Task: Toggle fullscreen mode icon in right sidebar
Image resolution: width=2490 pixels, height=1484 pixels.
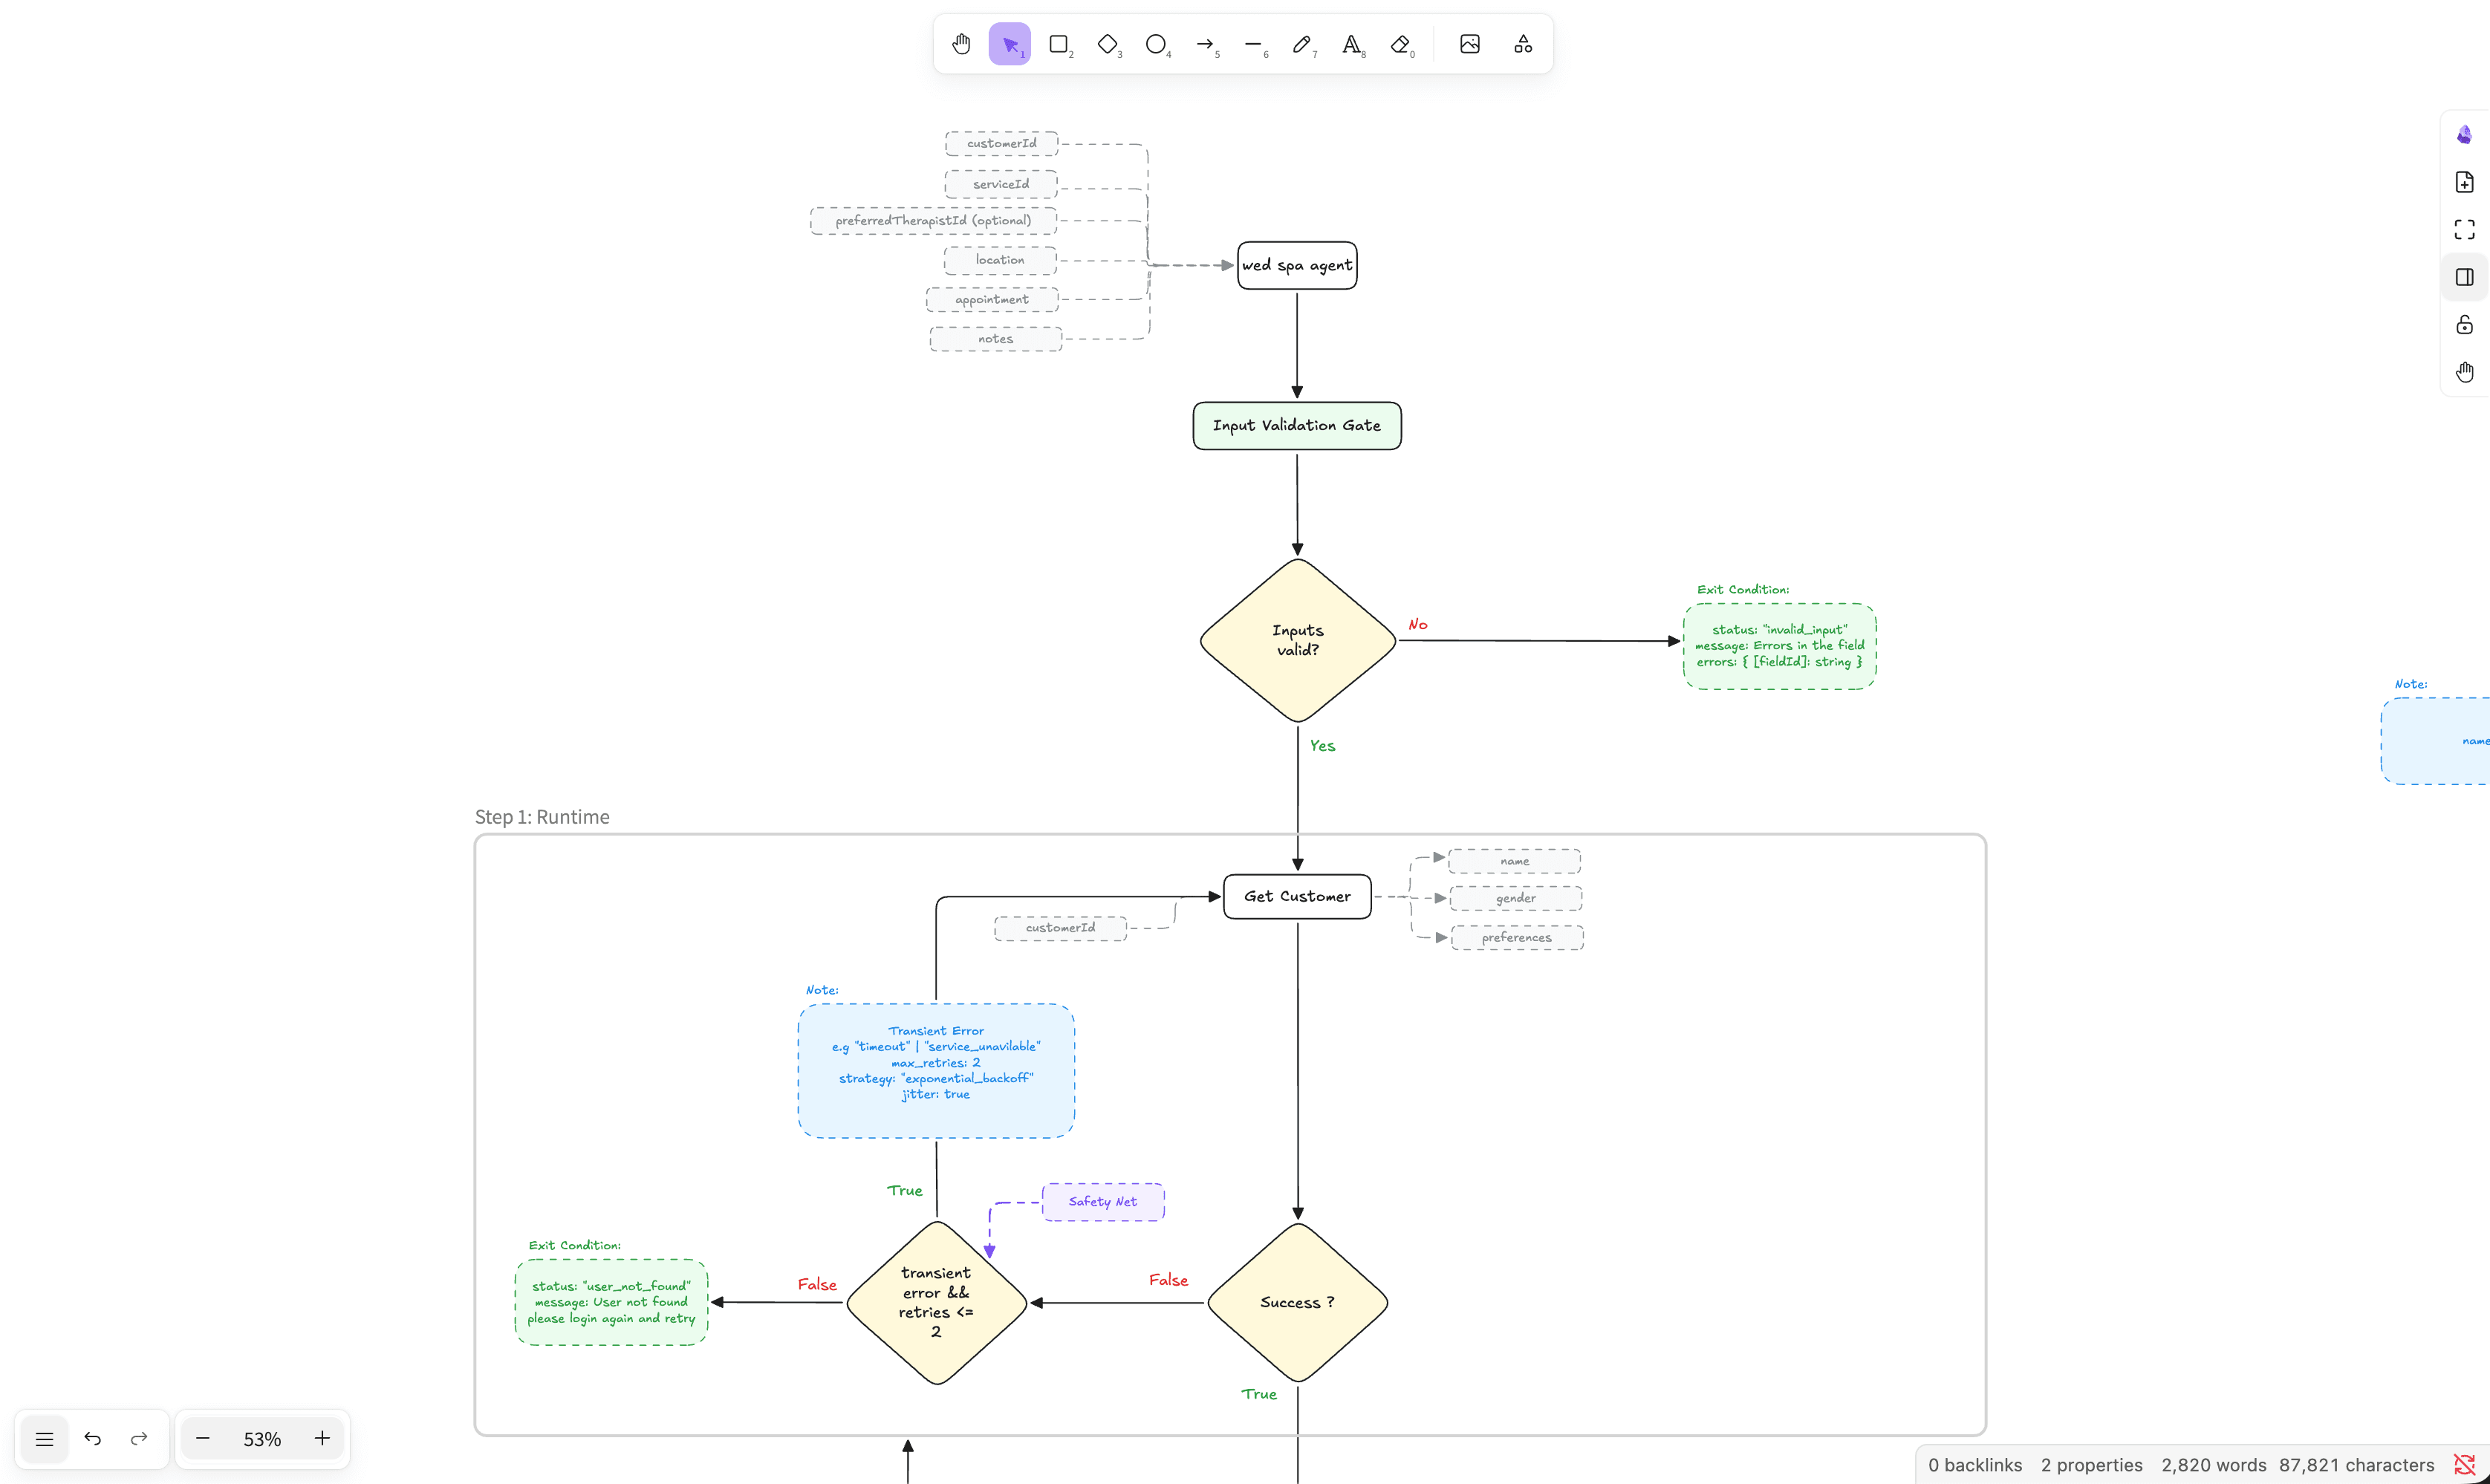Action: tap(2464, 230)
